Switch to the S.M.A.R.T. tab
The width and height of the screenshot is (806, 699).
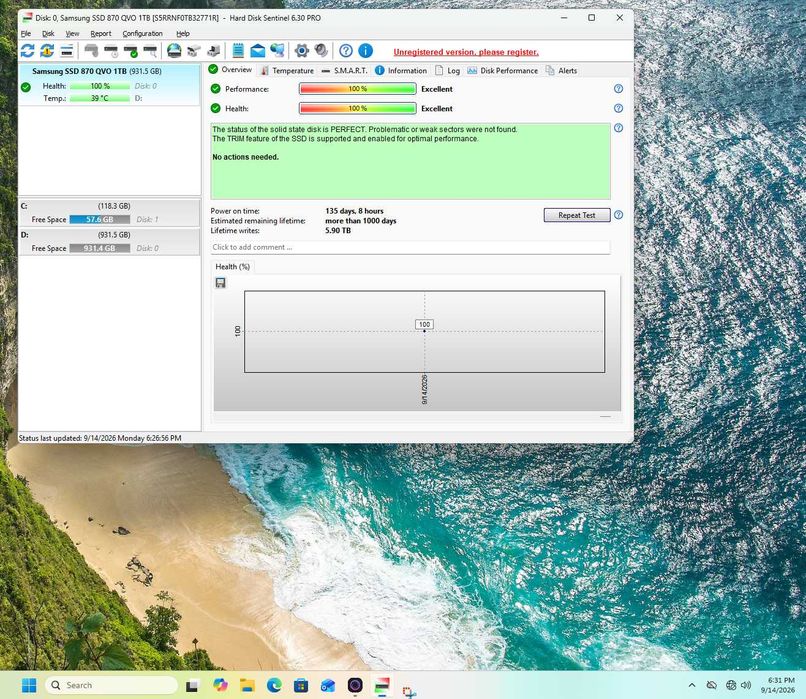[344, 70]
